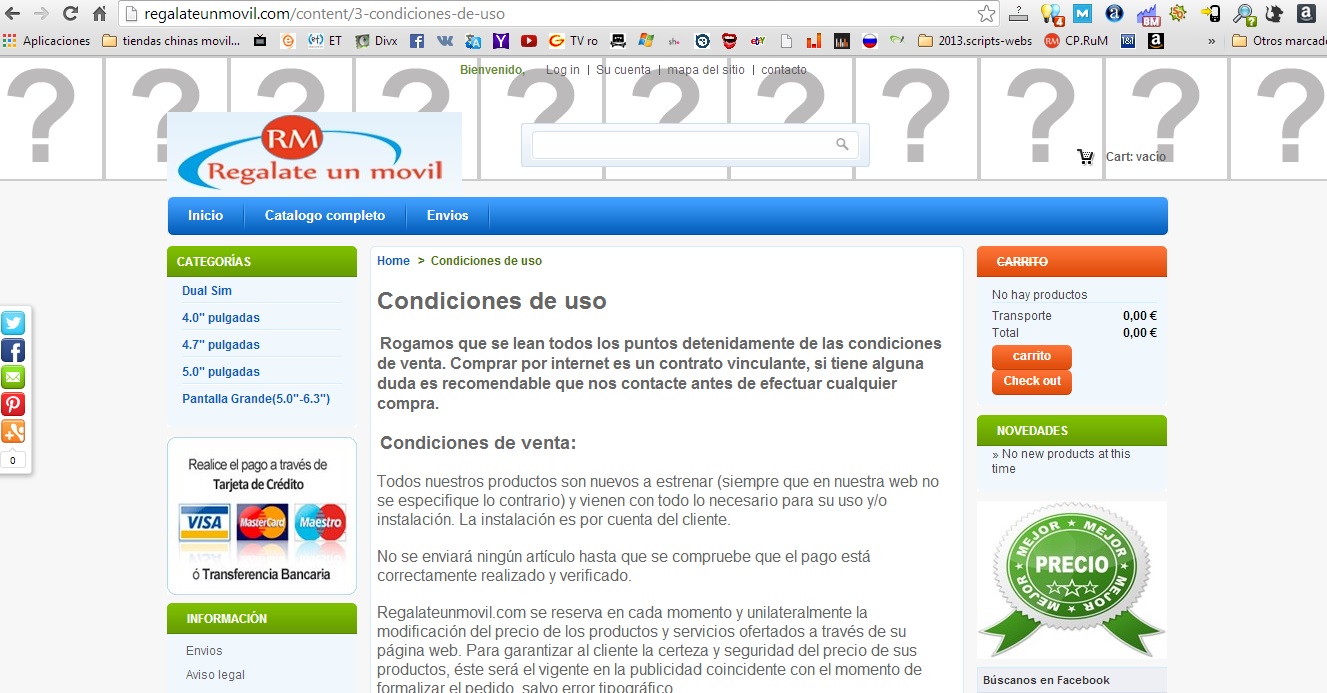The image size is (1327, 693).
Task: Click the Home breadcrumb link
Action: coord(393,261)
